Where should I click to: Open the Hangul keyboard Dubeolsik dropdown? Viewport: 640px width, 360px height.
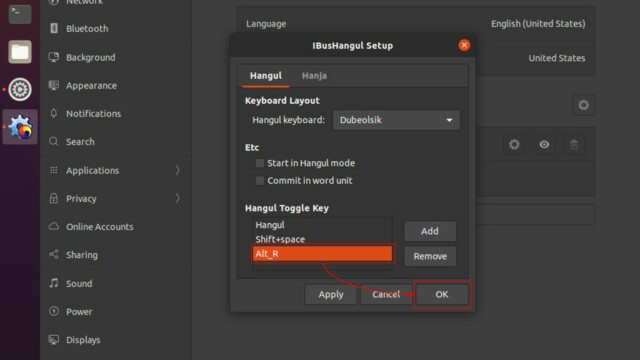point(396,120)
